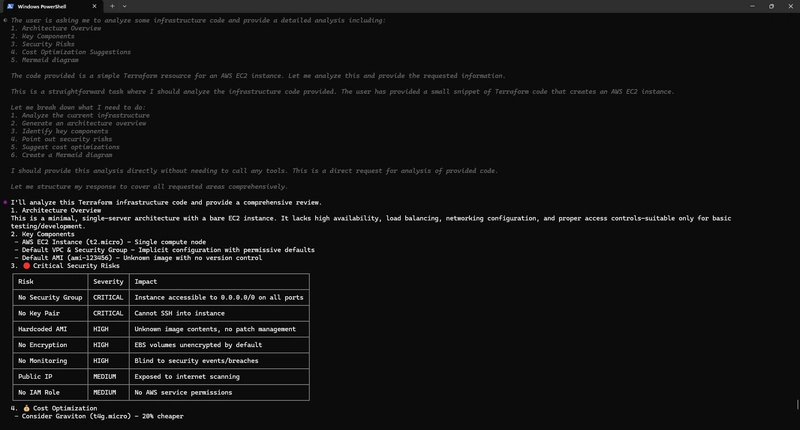Click the Risk column header
This screenshot has width=800, height=430.
pyautogui.click(x=26, y=282)
